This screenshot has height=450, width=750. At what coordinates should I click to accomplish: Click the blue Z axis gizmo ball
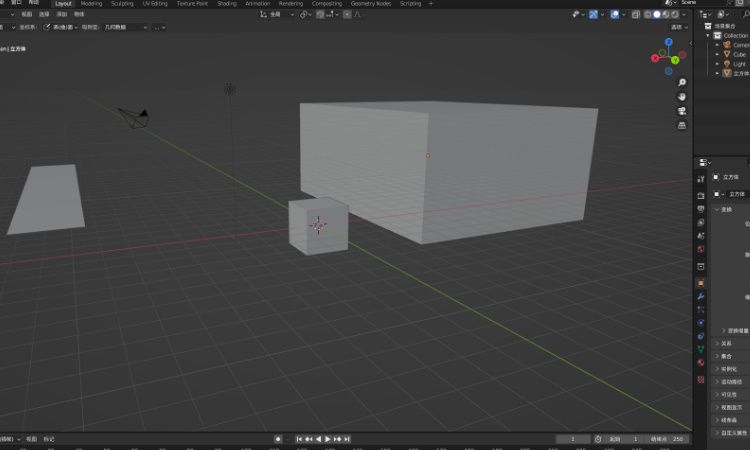tap(668, 43)
